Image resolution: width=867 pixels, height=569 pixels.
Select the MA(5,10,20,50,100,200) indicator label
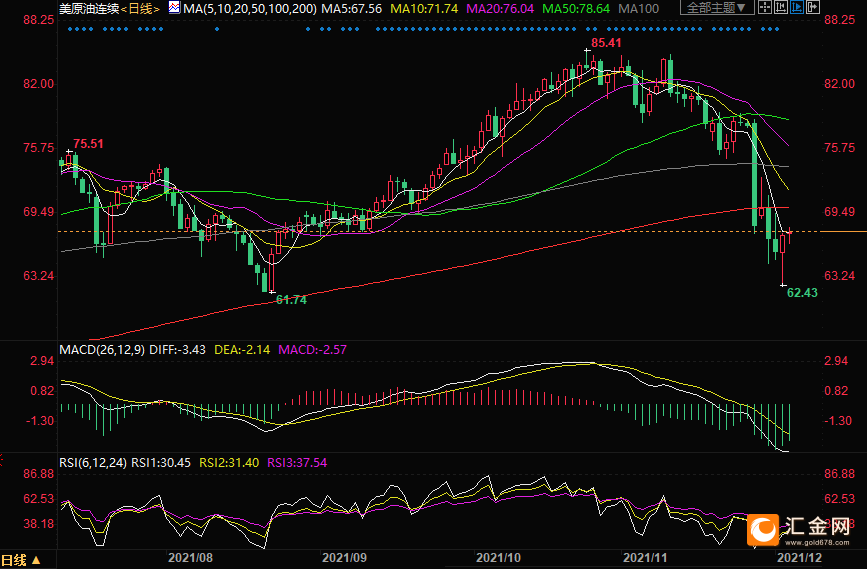[x=250, y=9]
